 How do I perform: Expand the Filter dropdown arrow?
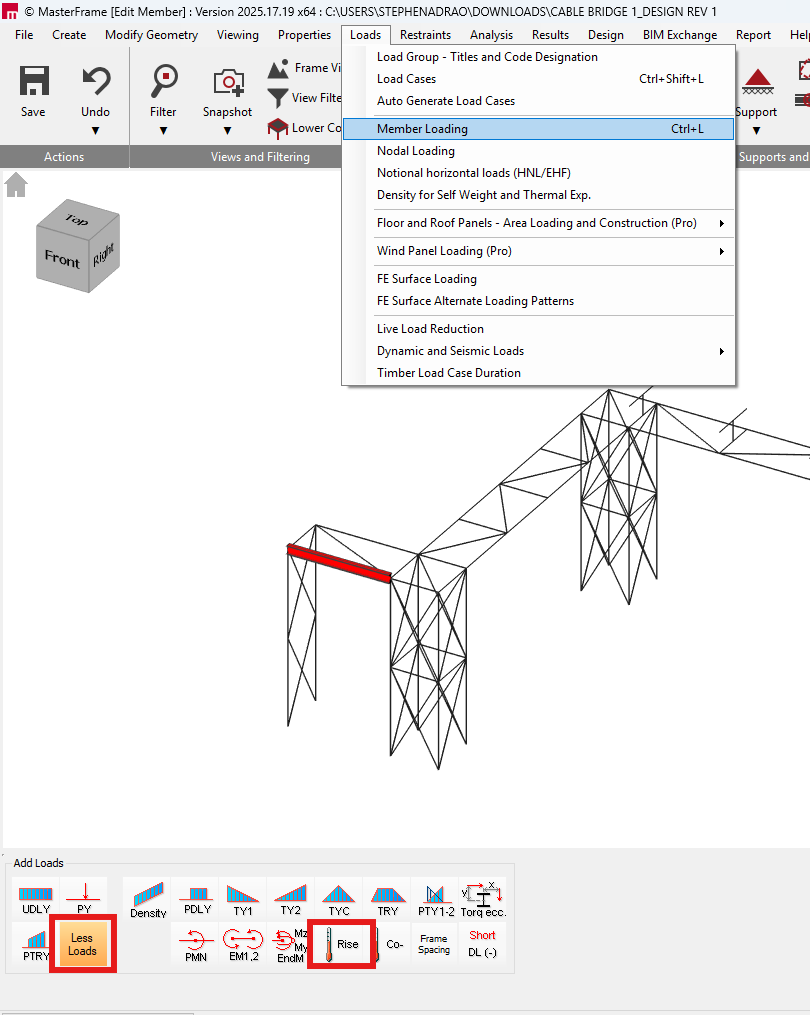pyautogui.click(x=163, y=131)
